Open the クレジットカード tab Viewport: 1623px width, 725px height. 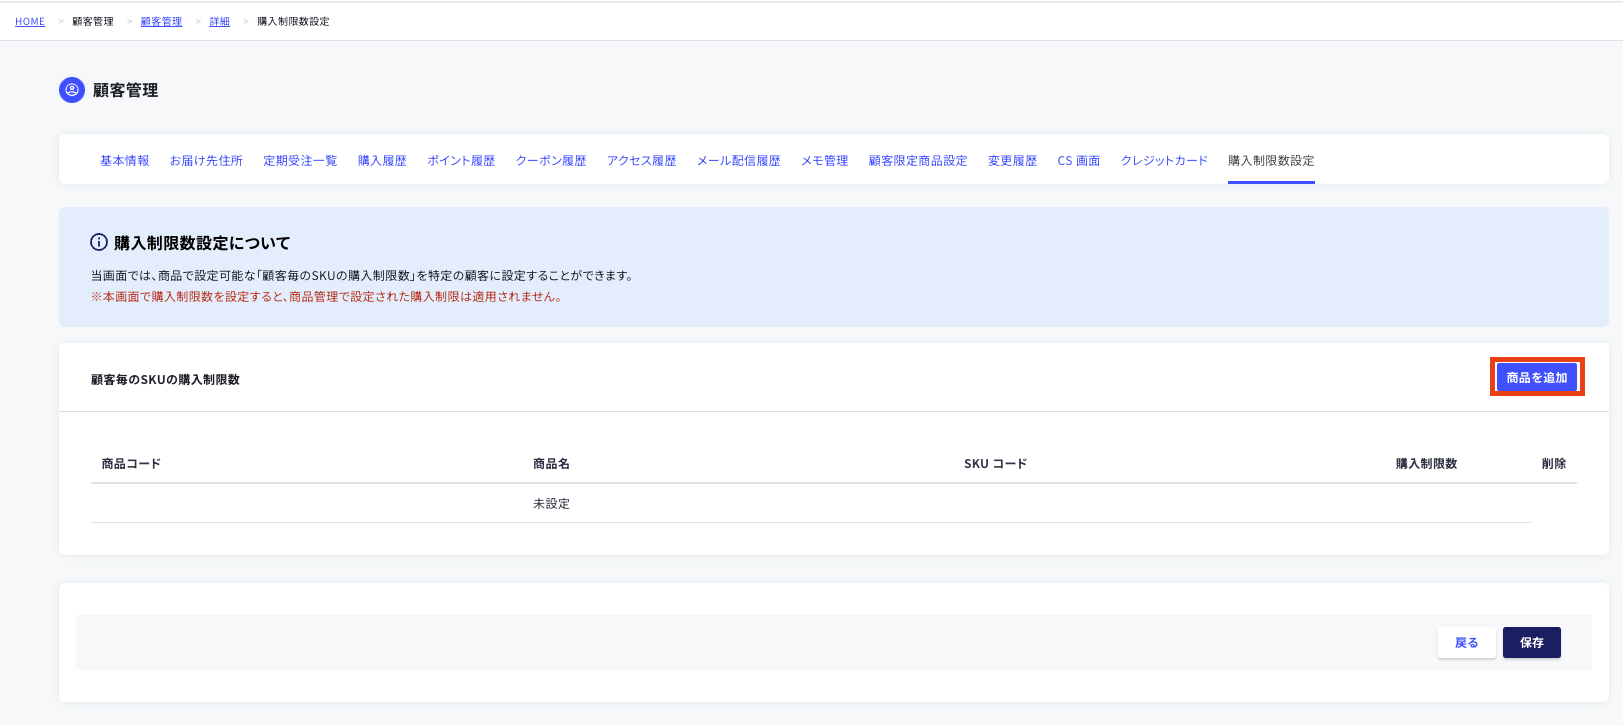[1164, 161]
